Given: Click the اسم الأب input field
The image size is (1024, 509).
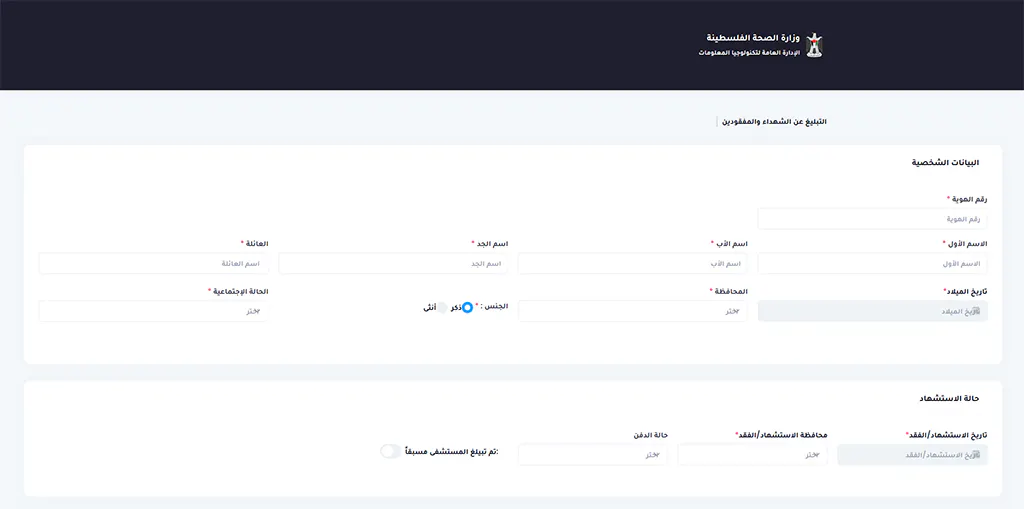Looking at the screenshot, I should 632,263.
